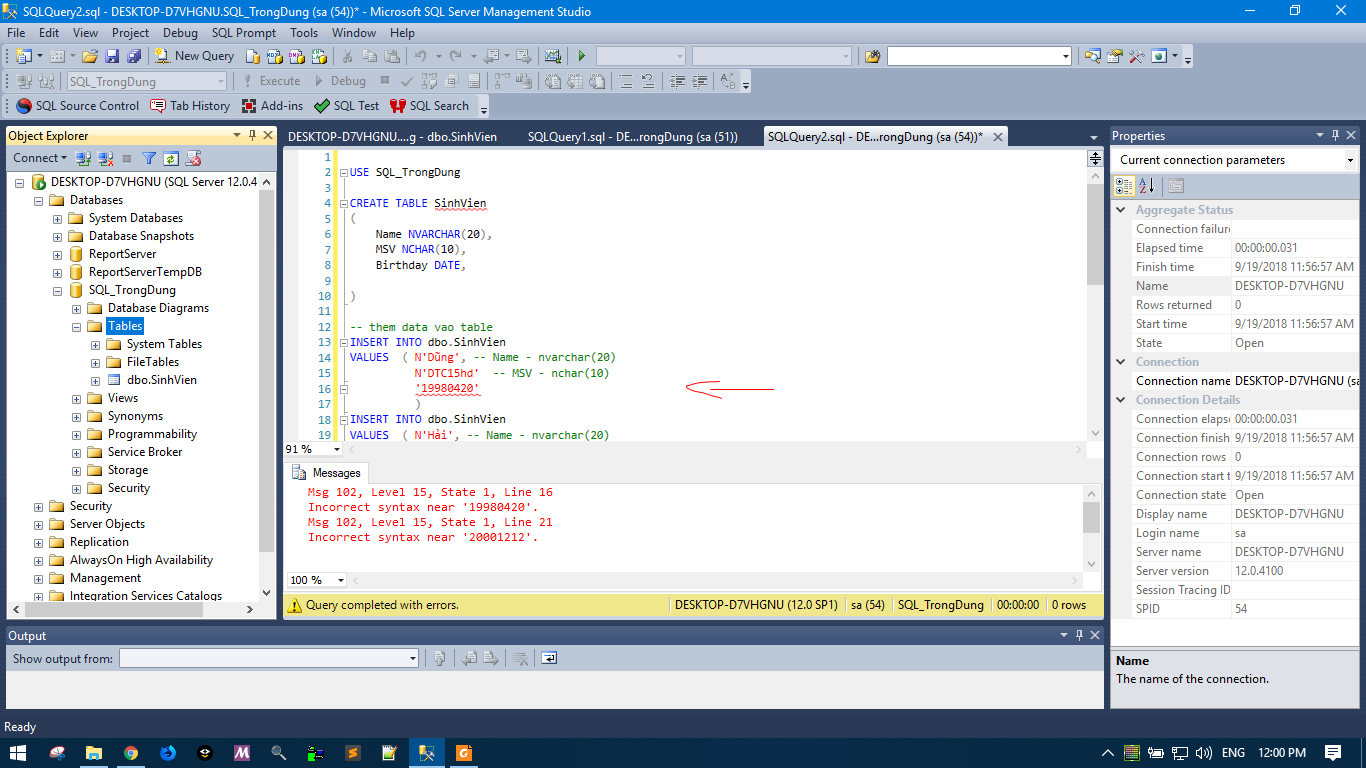Click the Database Engine Query icon
Viewport: 1366px width, 768px height.
251,56
